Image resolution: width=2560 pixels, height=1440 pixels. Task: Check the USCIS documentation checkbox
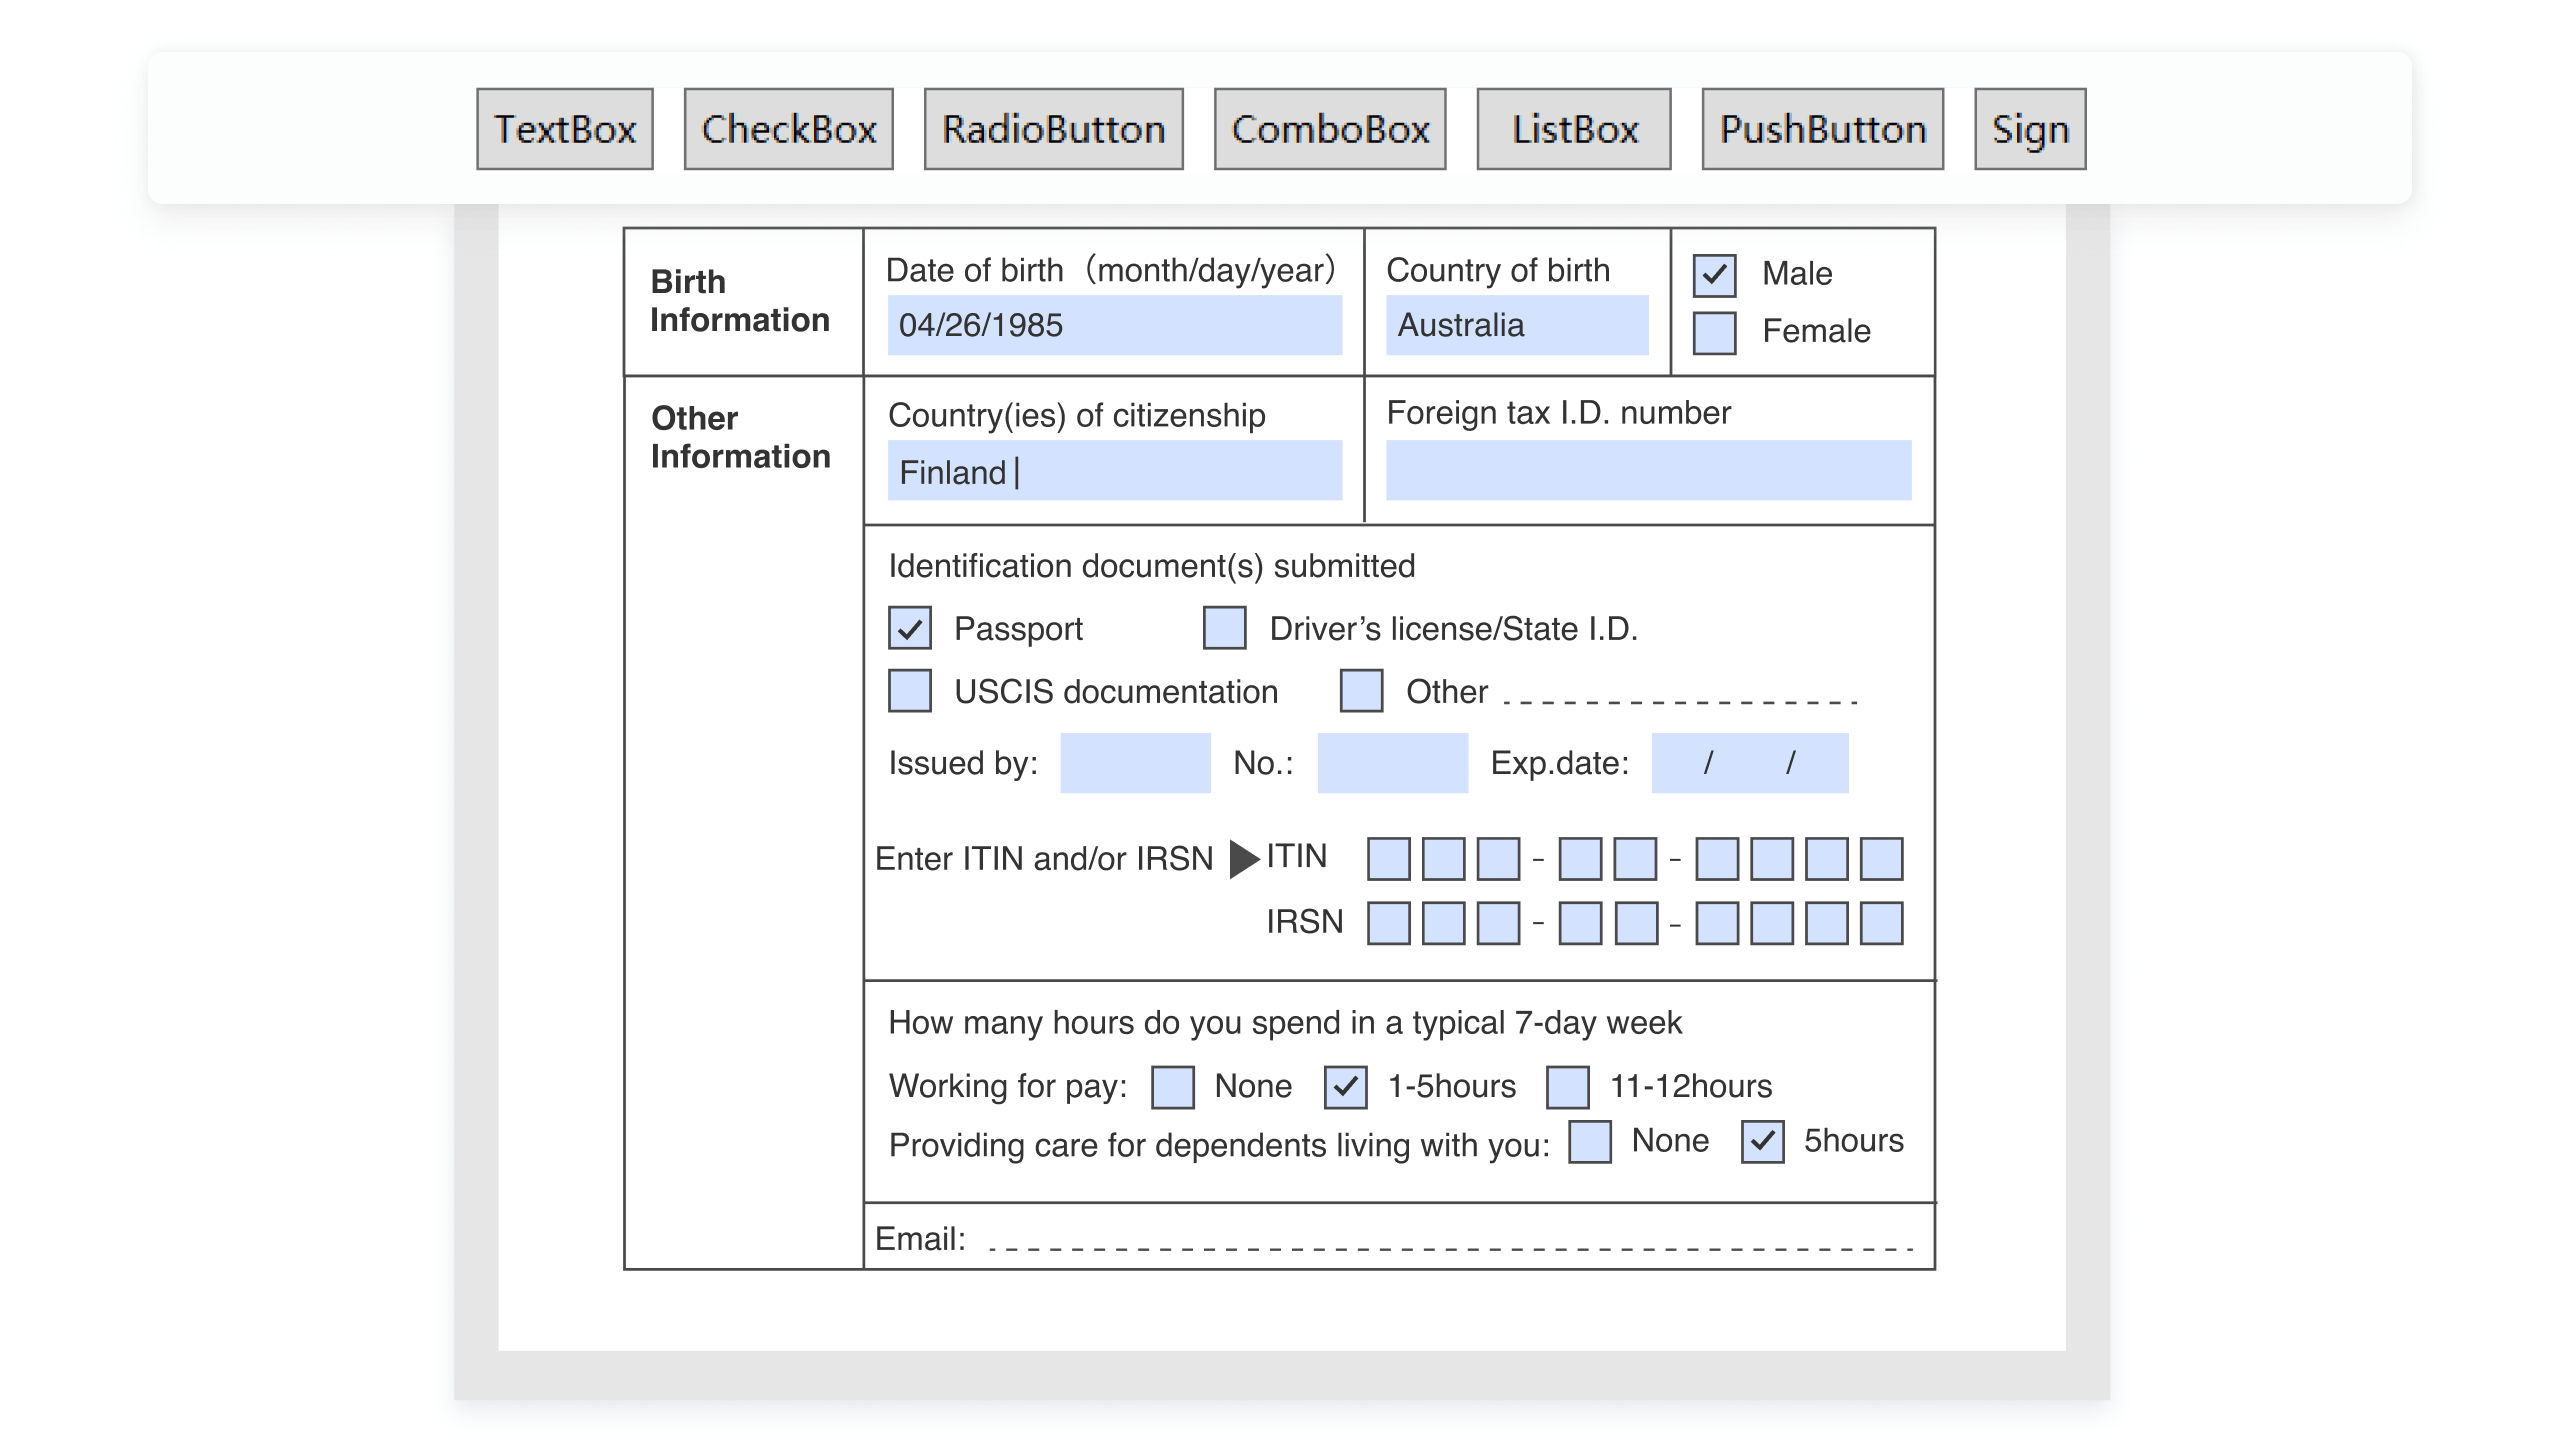point(909,691)
